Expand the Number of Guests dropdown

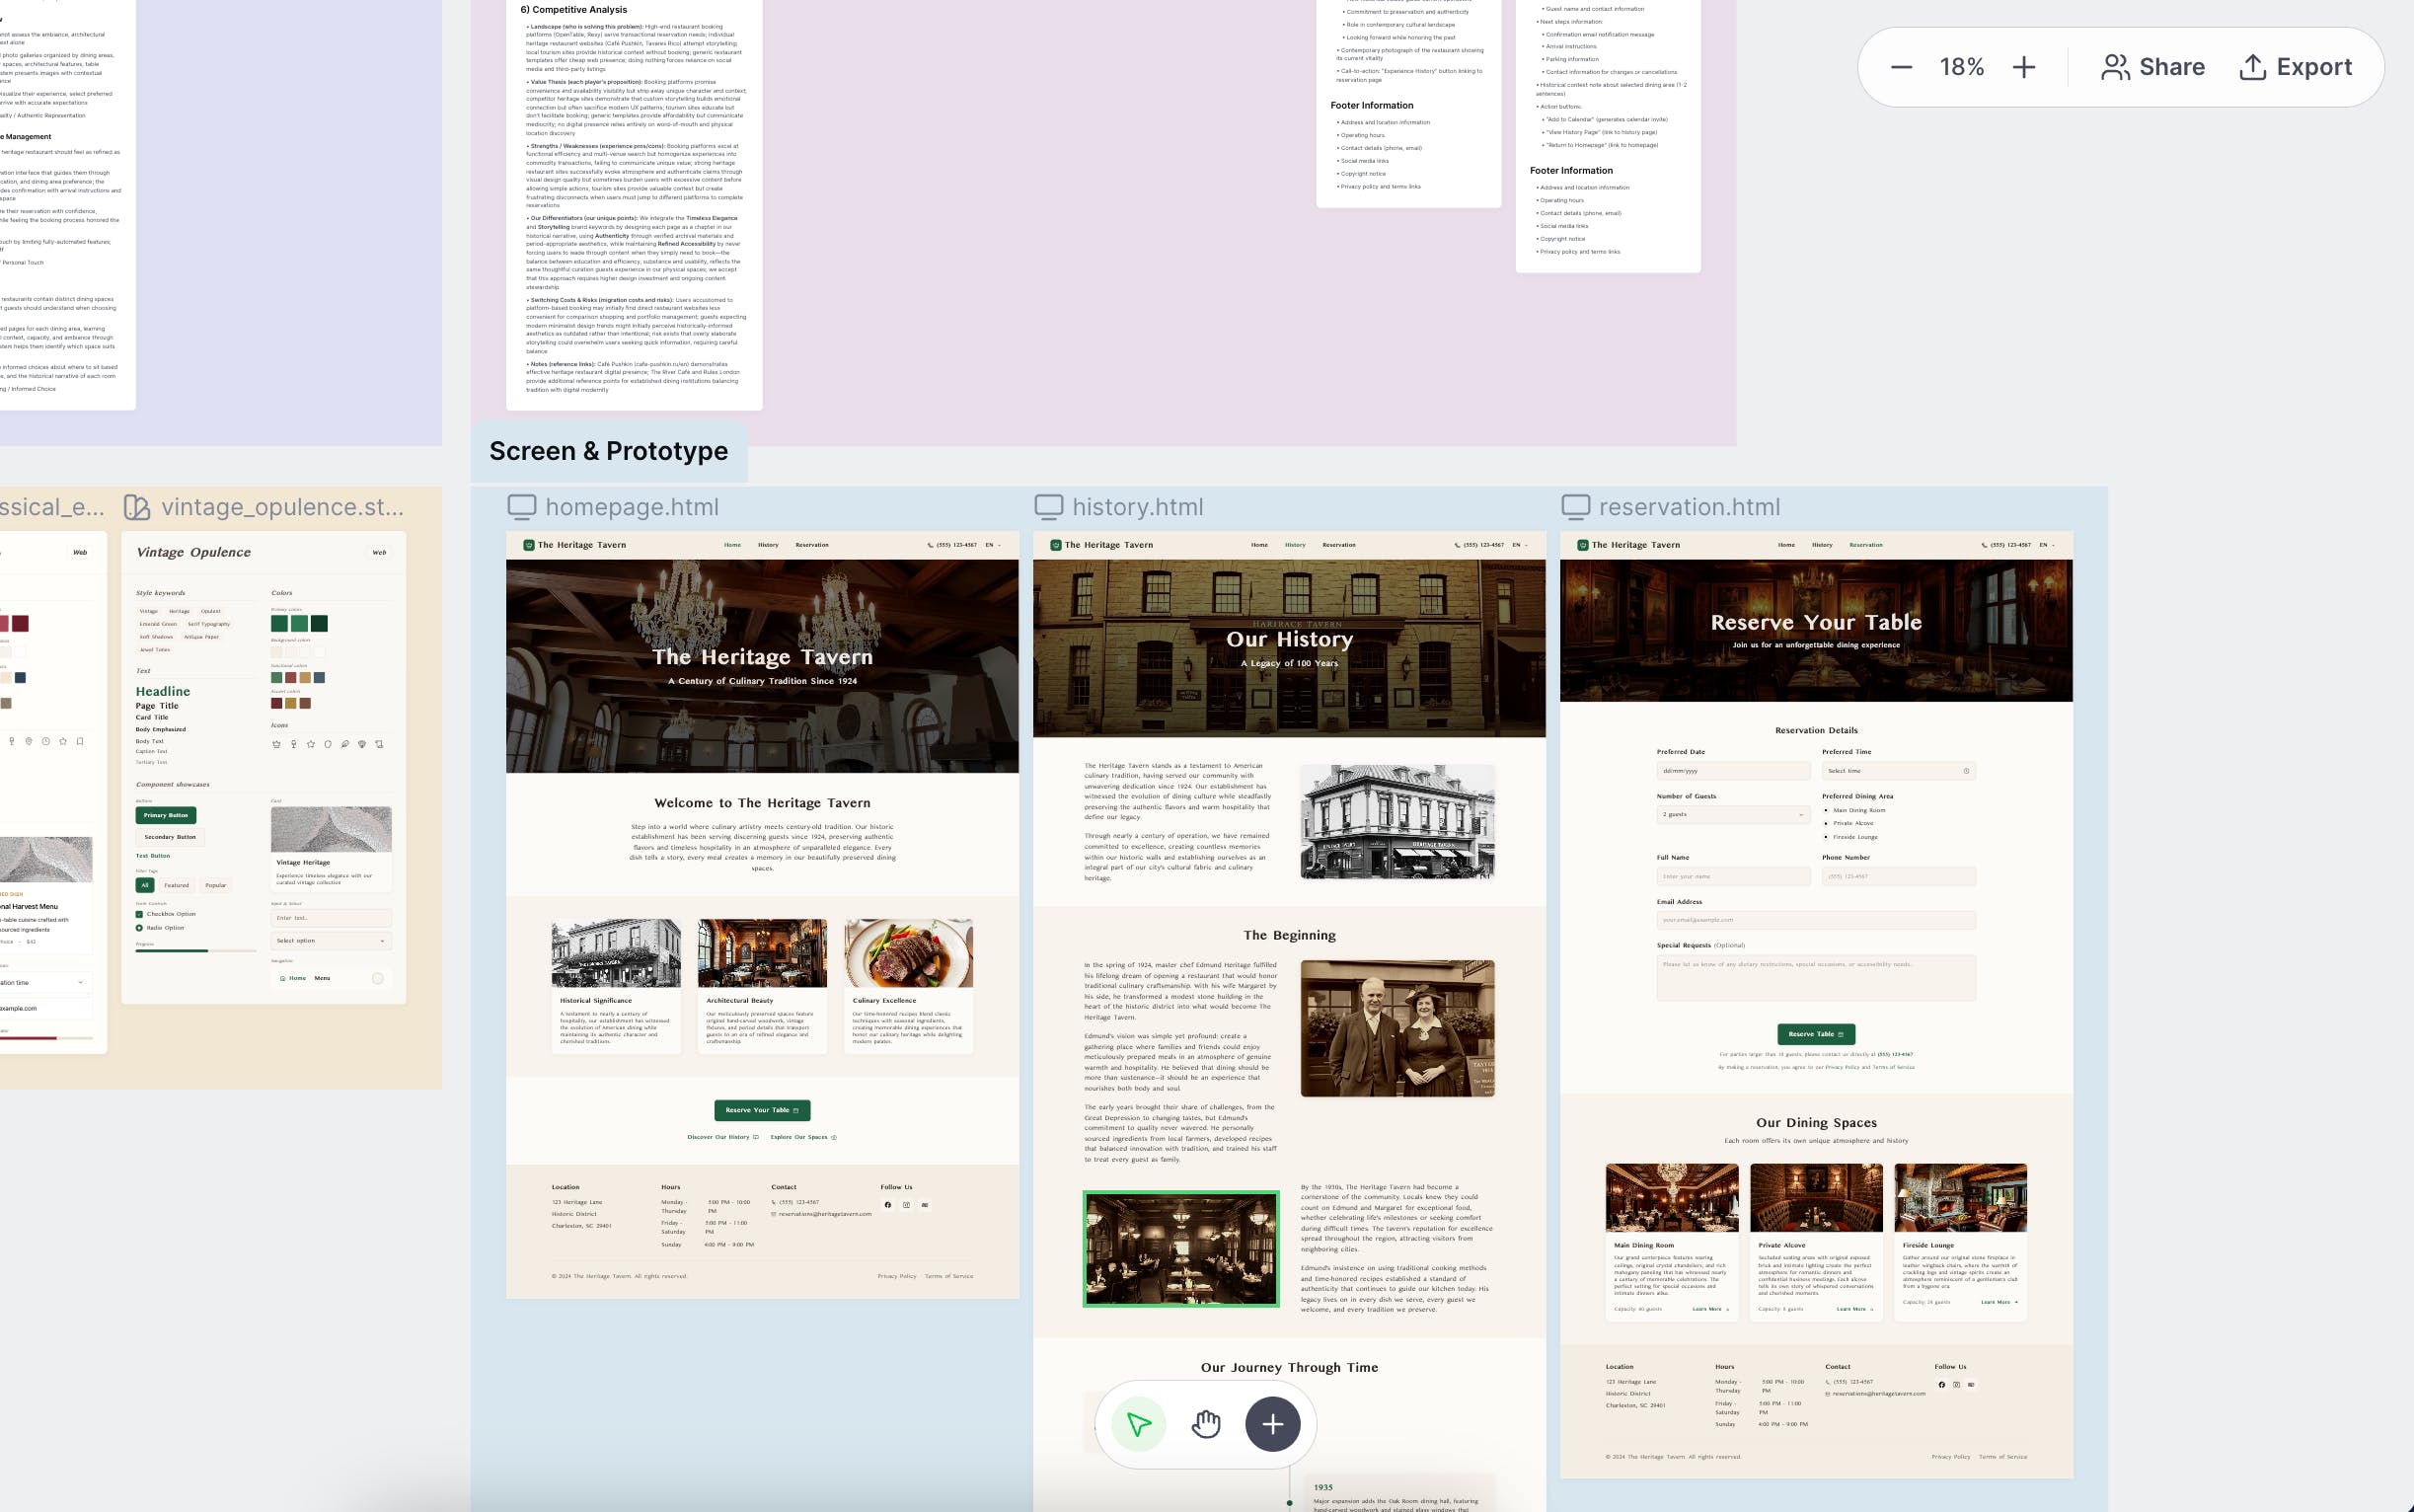click(1732, 814)
